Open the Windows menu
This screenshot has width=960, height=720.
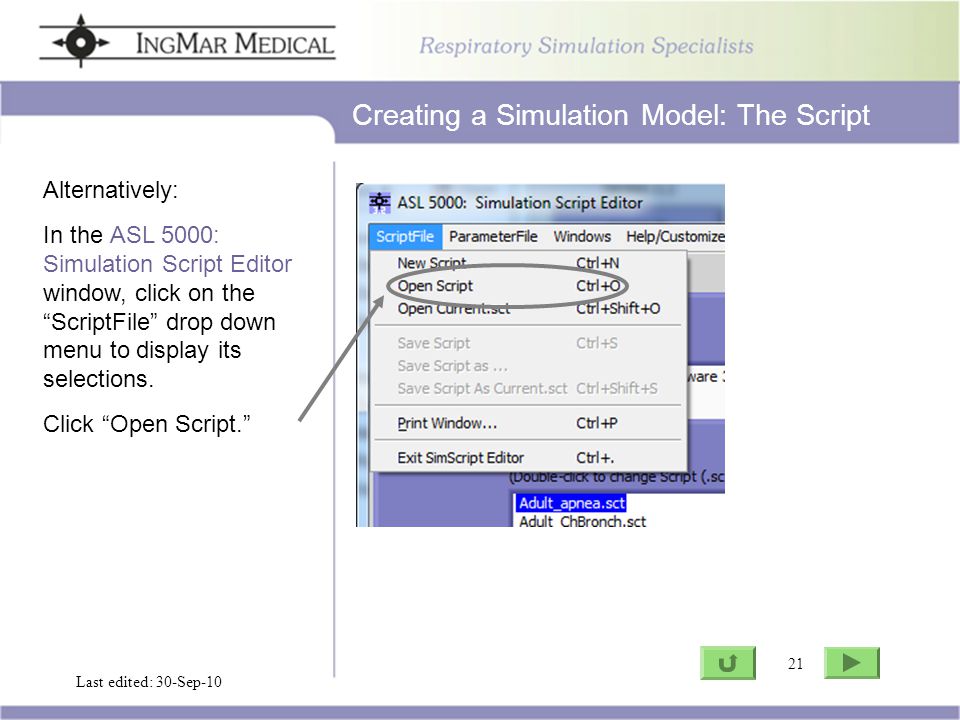[582, 236]
